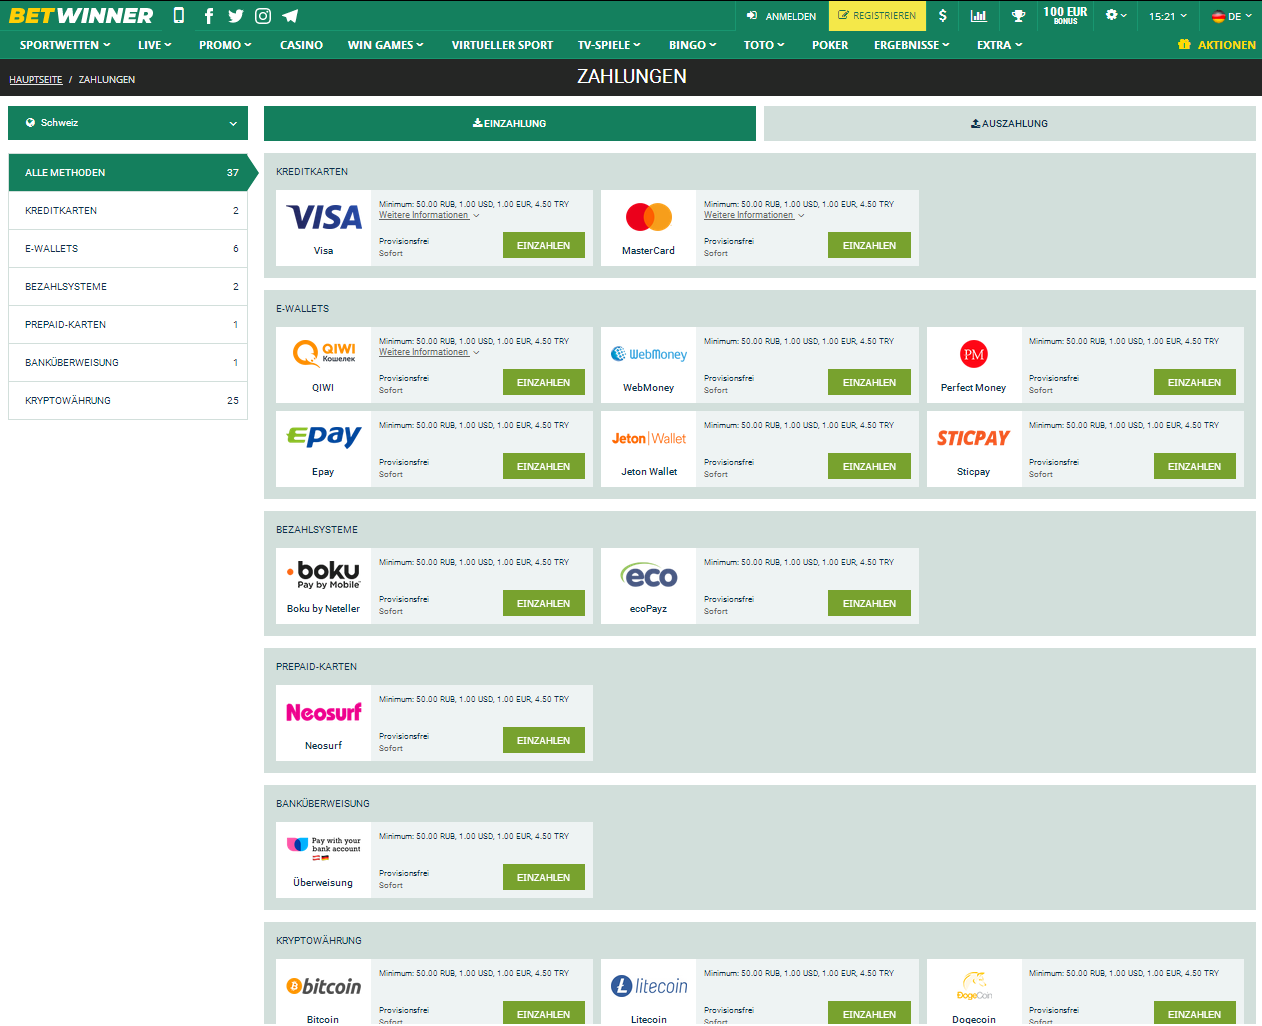Open the DE language dropdown
1262x1026 pixels.
pyautogui.click(x=1232, y=16)
